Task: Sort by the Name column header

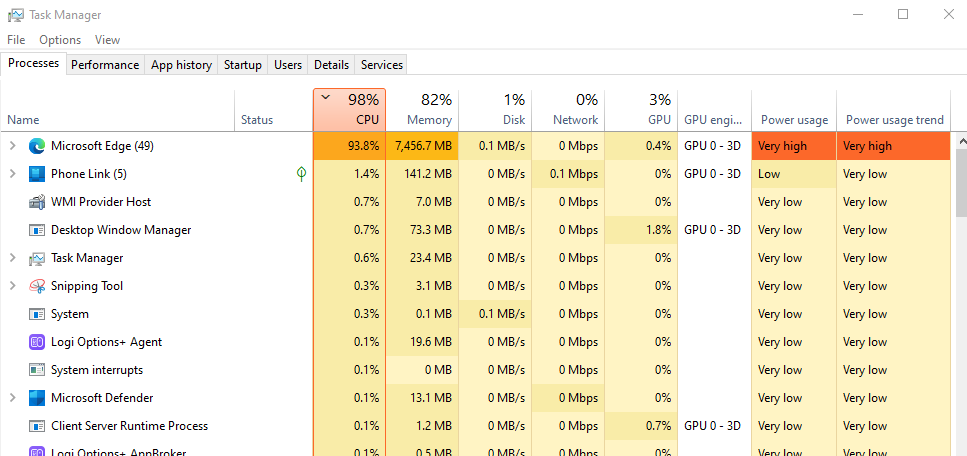Action: coord(118,110)
